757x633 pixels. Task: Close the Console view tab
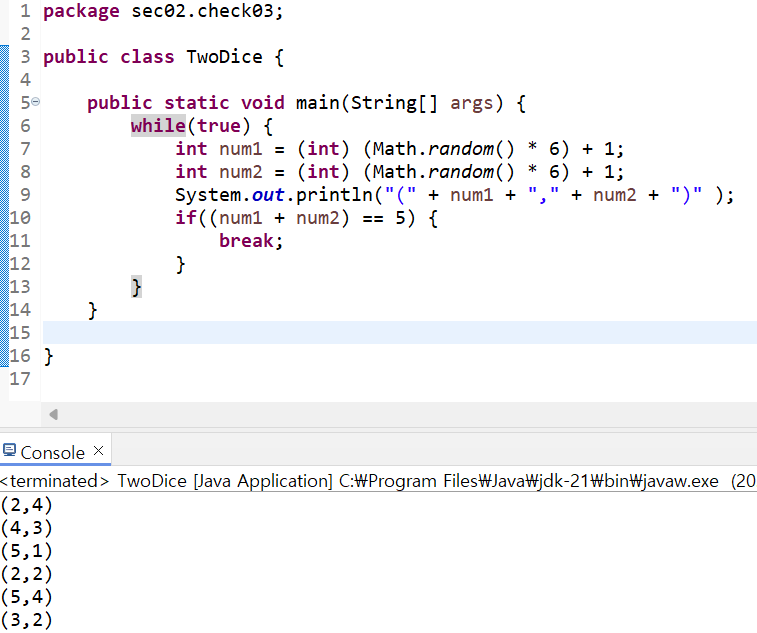(98, 451)
